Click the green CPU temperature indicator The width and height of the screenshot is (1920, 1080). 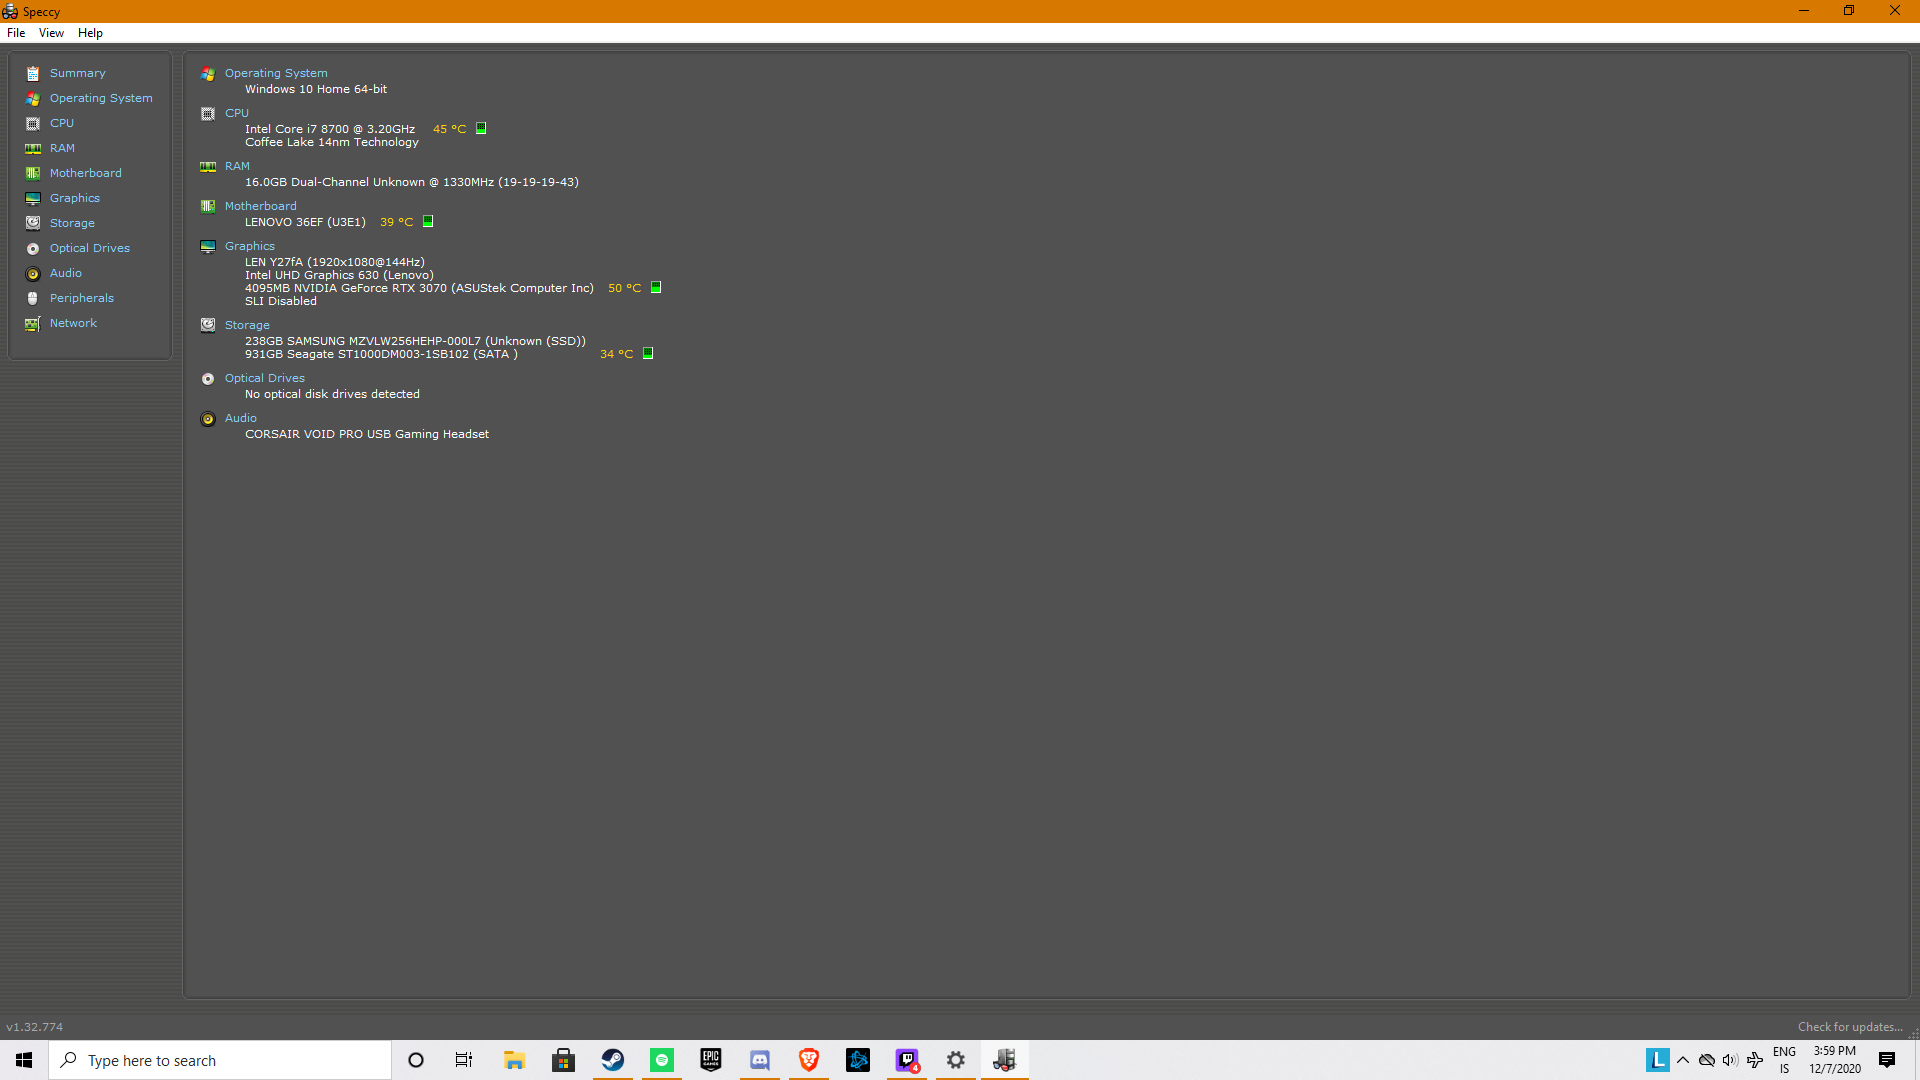[481, 129]
